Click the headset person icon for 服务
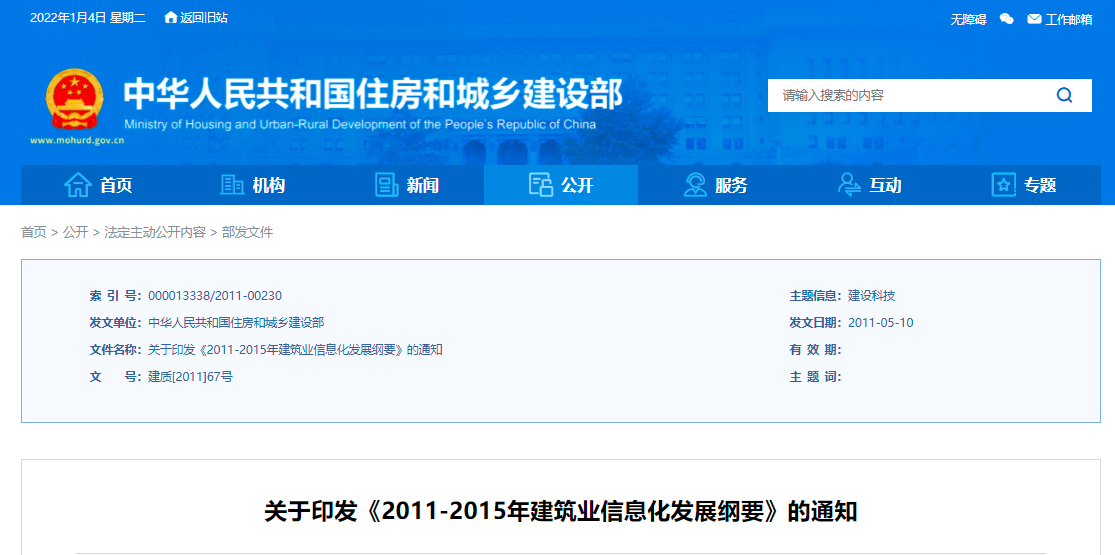 (x=695, y=185)
